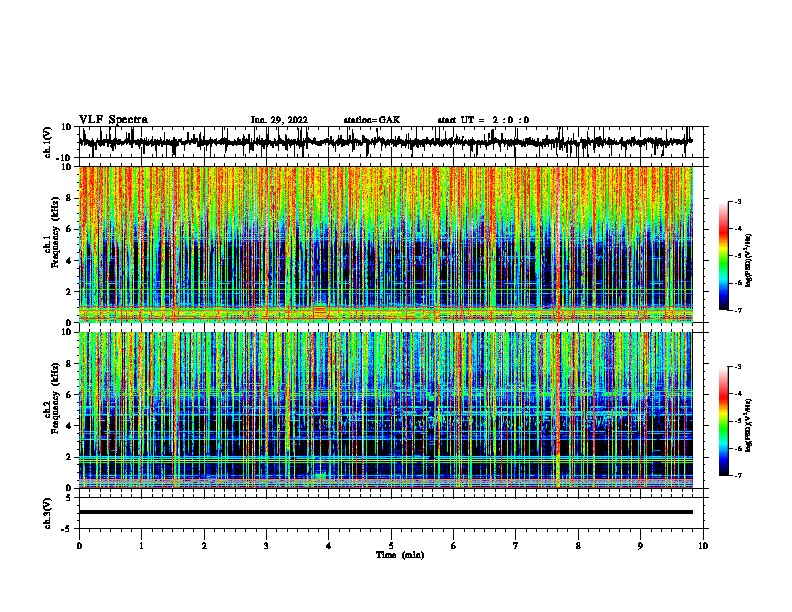Click the ch.1 spectrogram color scale bar

click(724, 256)
